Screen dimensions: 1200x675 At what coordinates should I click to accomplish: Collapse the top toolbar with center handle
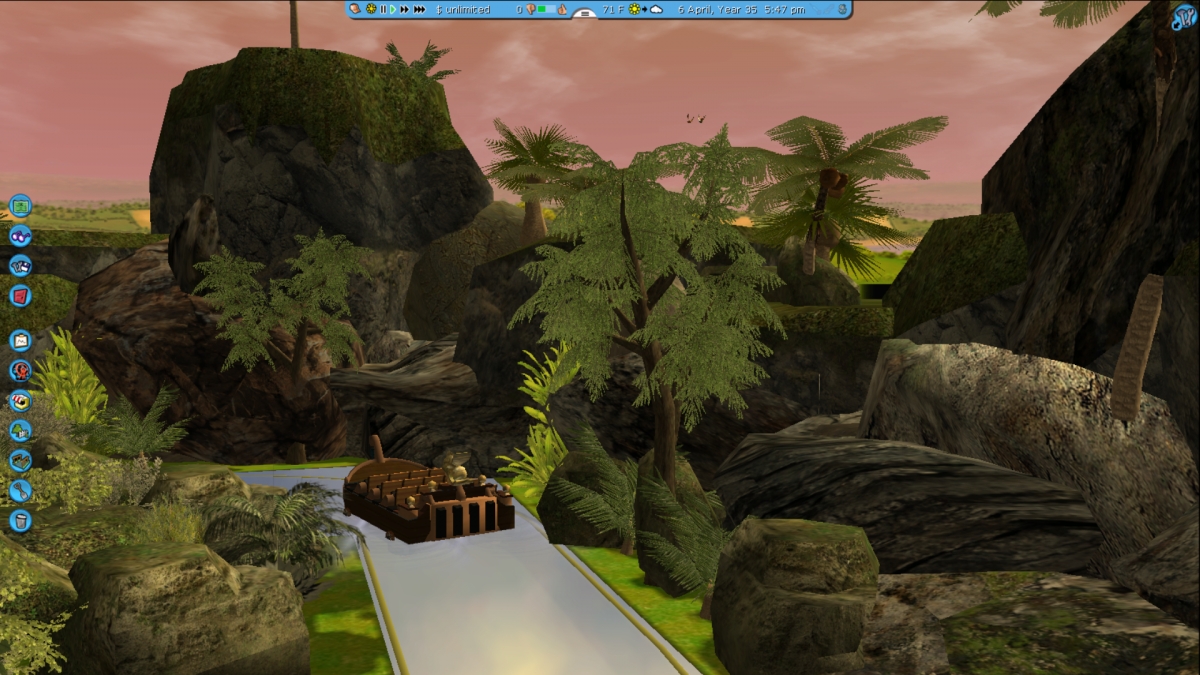coord(585,14)
